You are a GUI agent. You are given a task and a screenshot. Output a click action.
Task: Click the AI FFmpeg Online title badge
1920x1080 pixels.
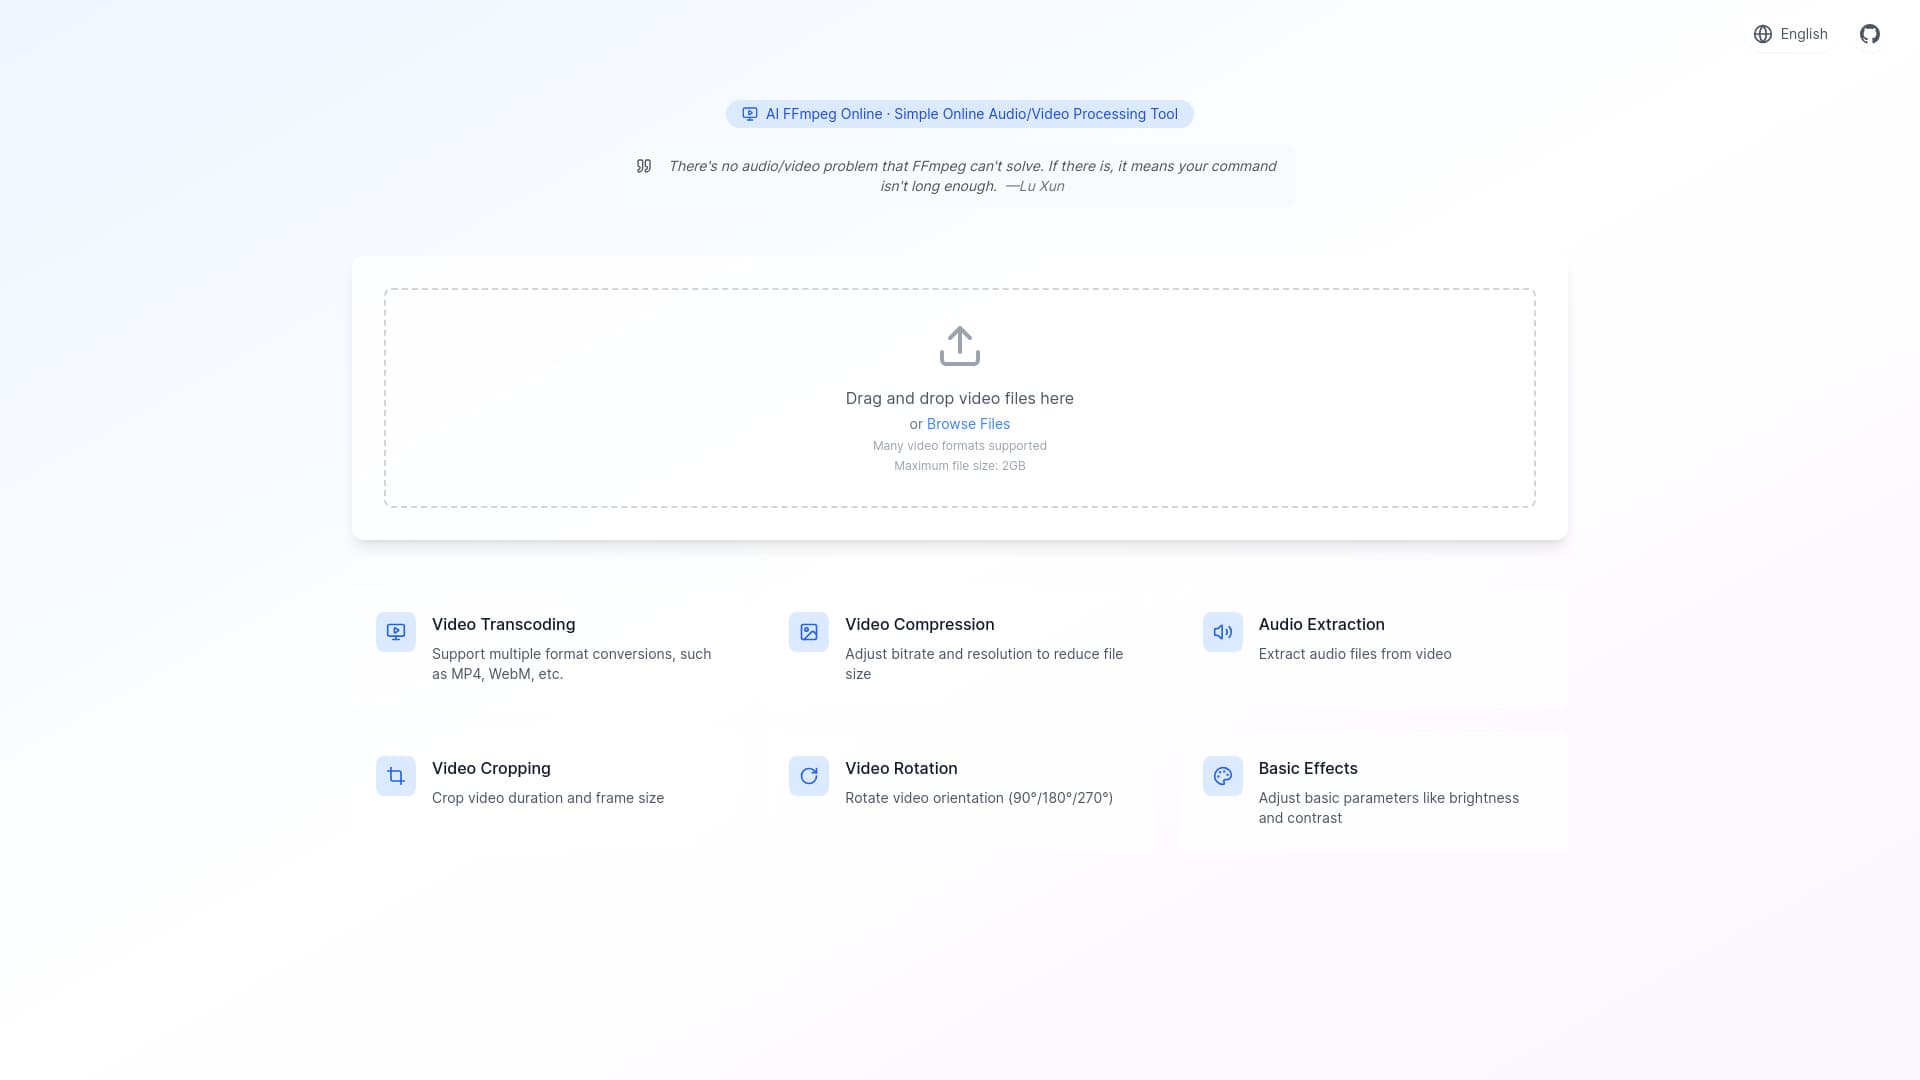[x=959, y=114]
